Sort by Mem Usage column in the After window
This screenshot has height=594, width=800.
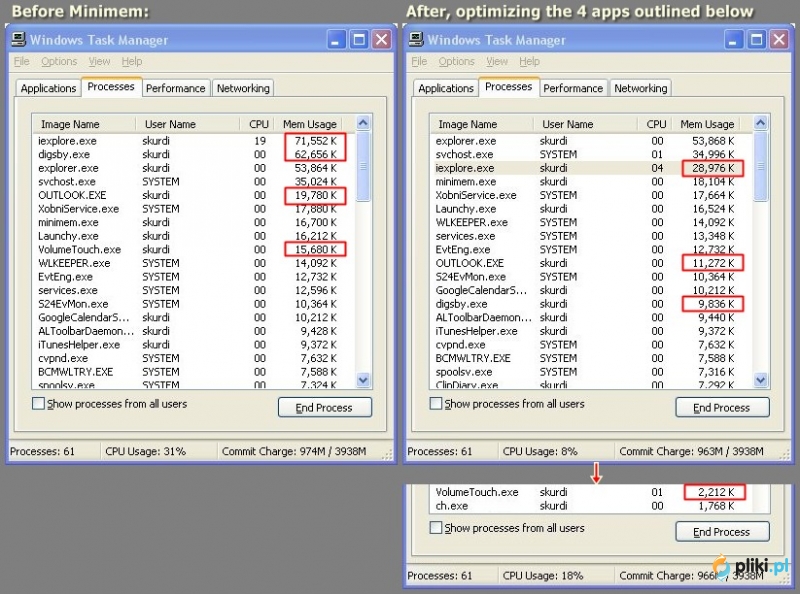coord(707,124)
